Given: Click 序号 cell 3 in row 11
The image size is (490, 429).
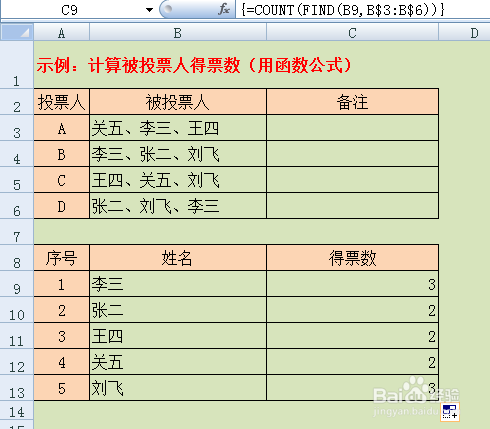Looking at the screenshot, I should point(62,336).
